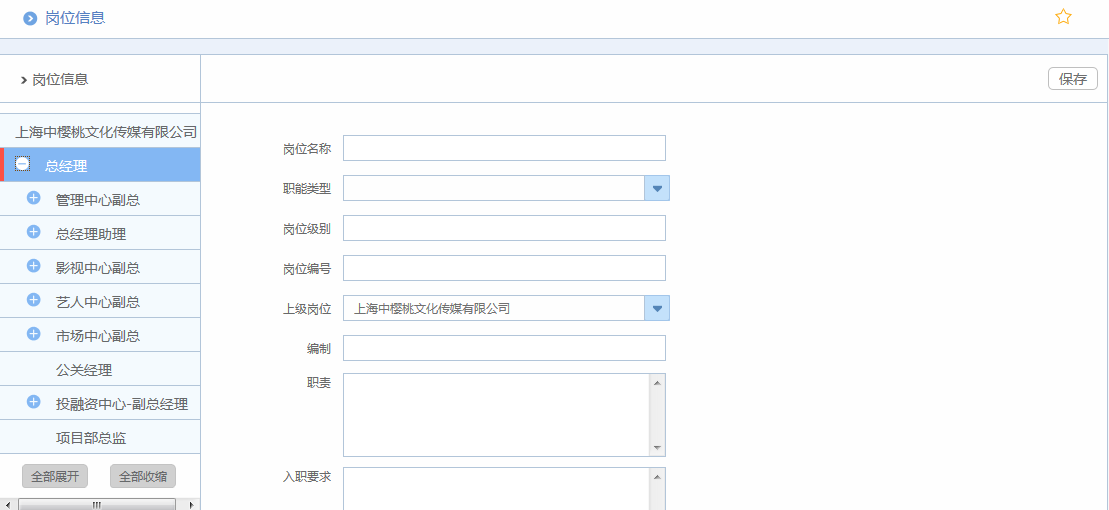Viewport: 1109px width, 510px height.
Task: Select 艺人中心副总 in the tree
Action: point(98,302)
